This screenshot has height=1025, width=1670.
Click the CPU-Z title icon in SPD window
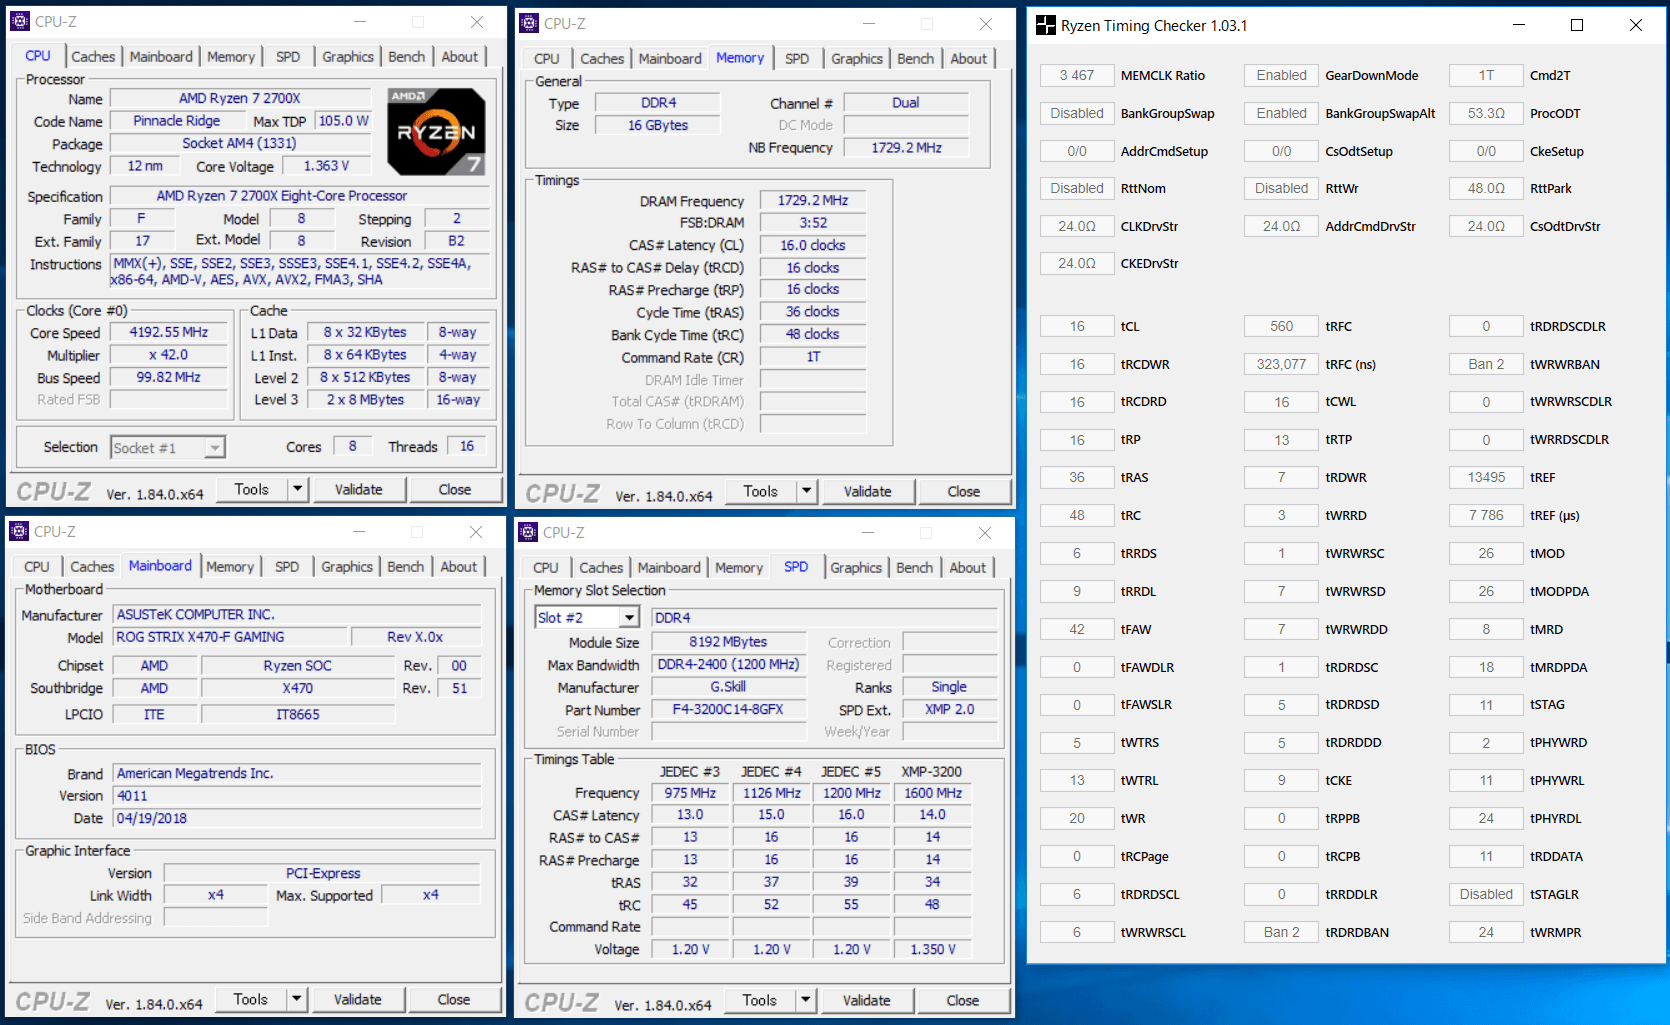coord(528,532)
